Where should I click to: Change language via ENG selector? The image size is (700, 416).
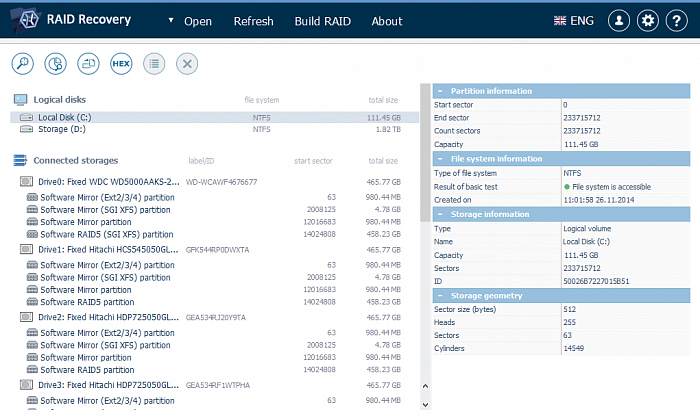point(574,21)
